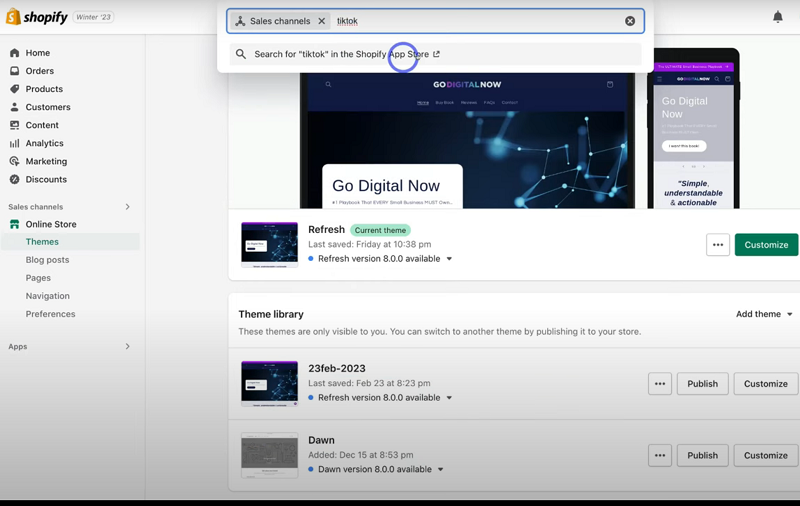Screen dimensions: 800x506
Task: Click the desktop theme preview image
Action: [x=467, y=140]
